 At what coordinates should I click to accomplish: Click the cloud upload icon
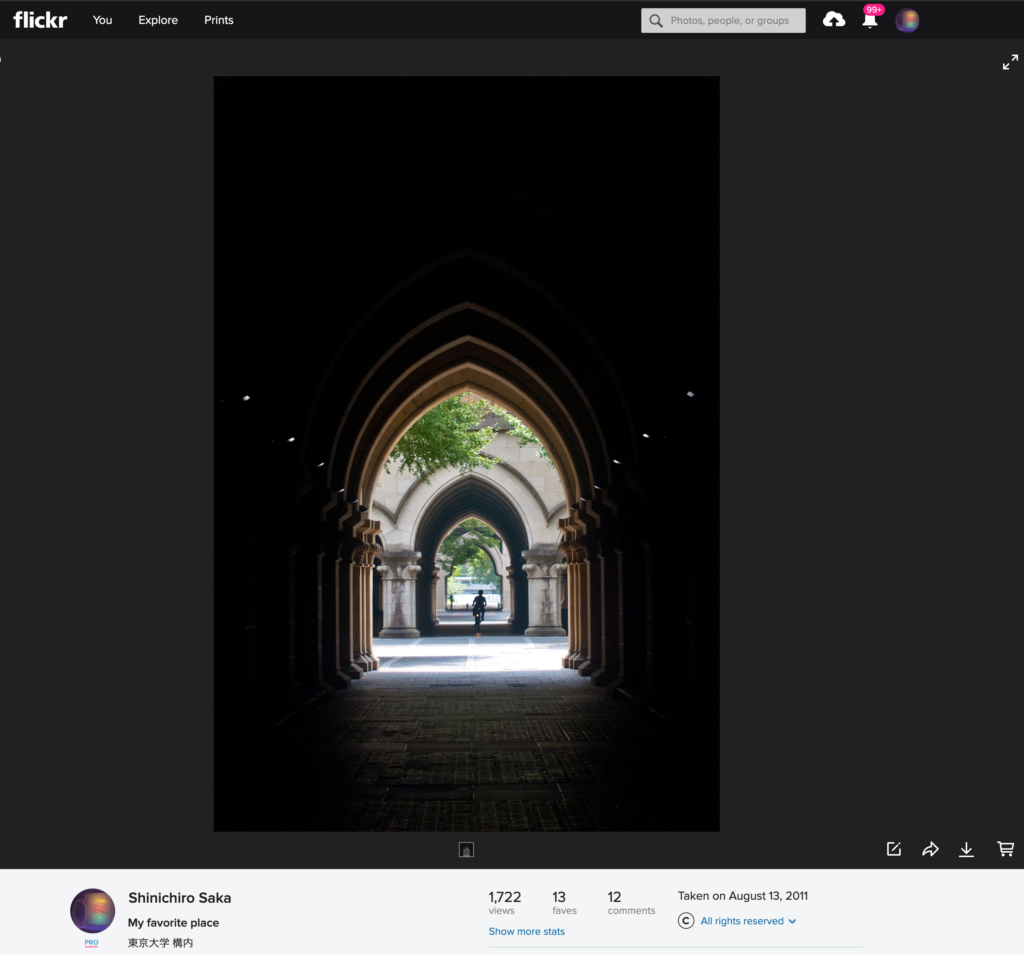coord(834,20)
